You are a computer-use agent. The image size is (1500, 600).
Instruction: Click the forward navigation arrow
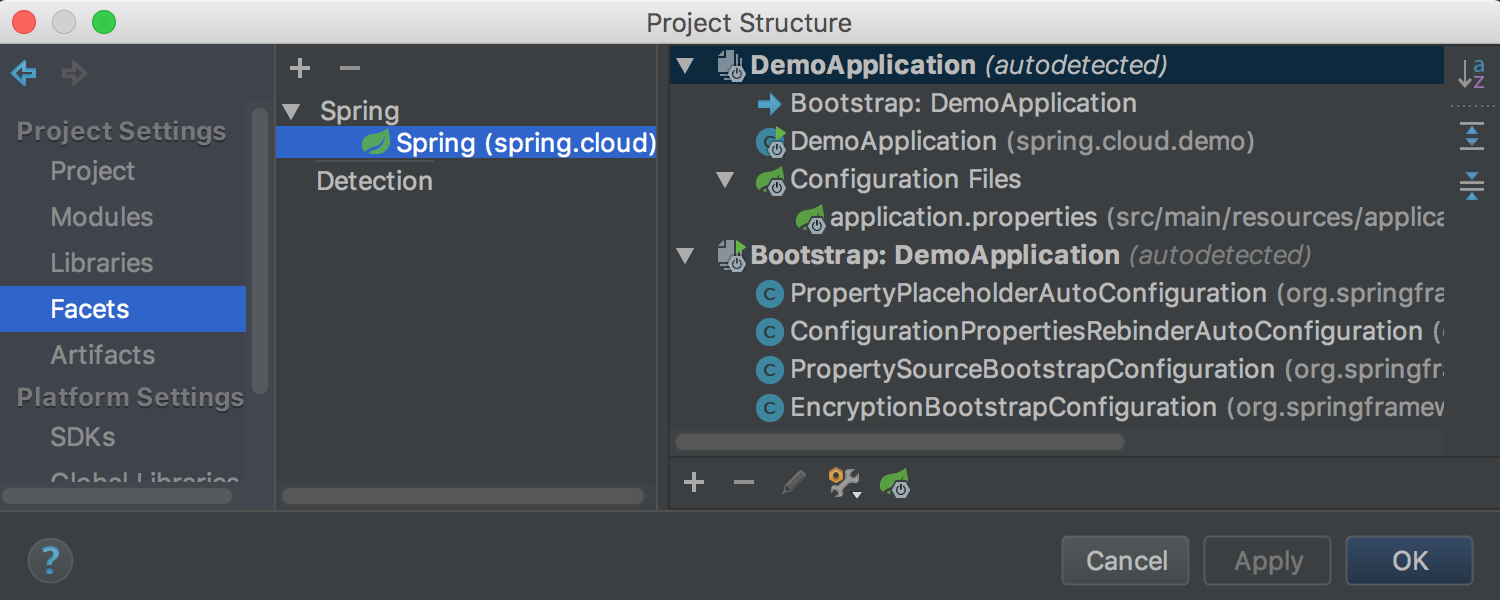click(74, 73)
